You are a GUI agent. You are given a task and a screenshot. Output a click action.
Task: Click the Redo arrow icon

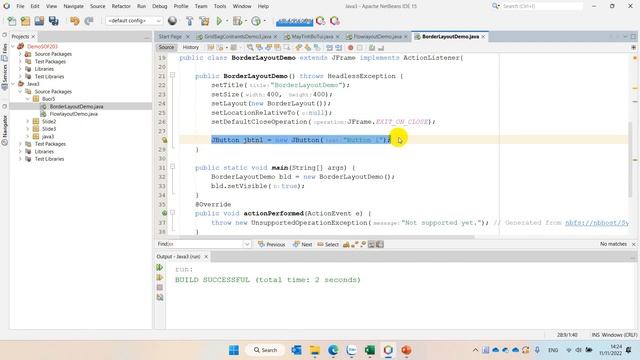pyautogui.click(x=89, y=21)
